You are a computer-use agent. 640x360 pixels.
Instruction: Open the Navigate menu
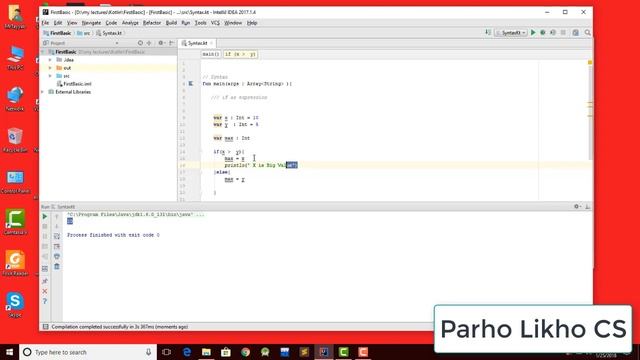pos(91,23)
